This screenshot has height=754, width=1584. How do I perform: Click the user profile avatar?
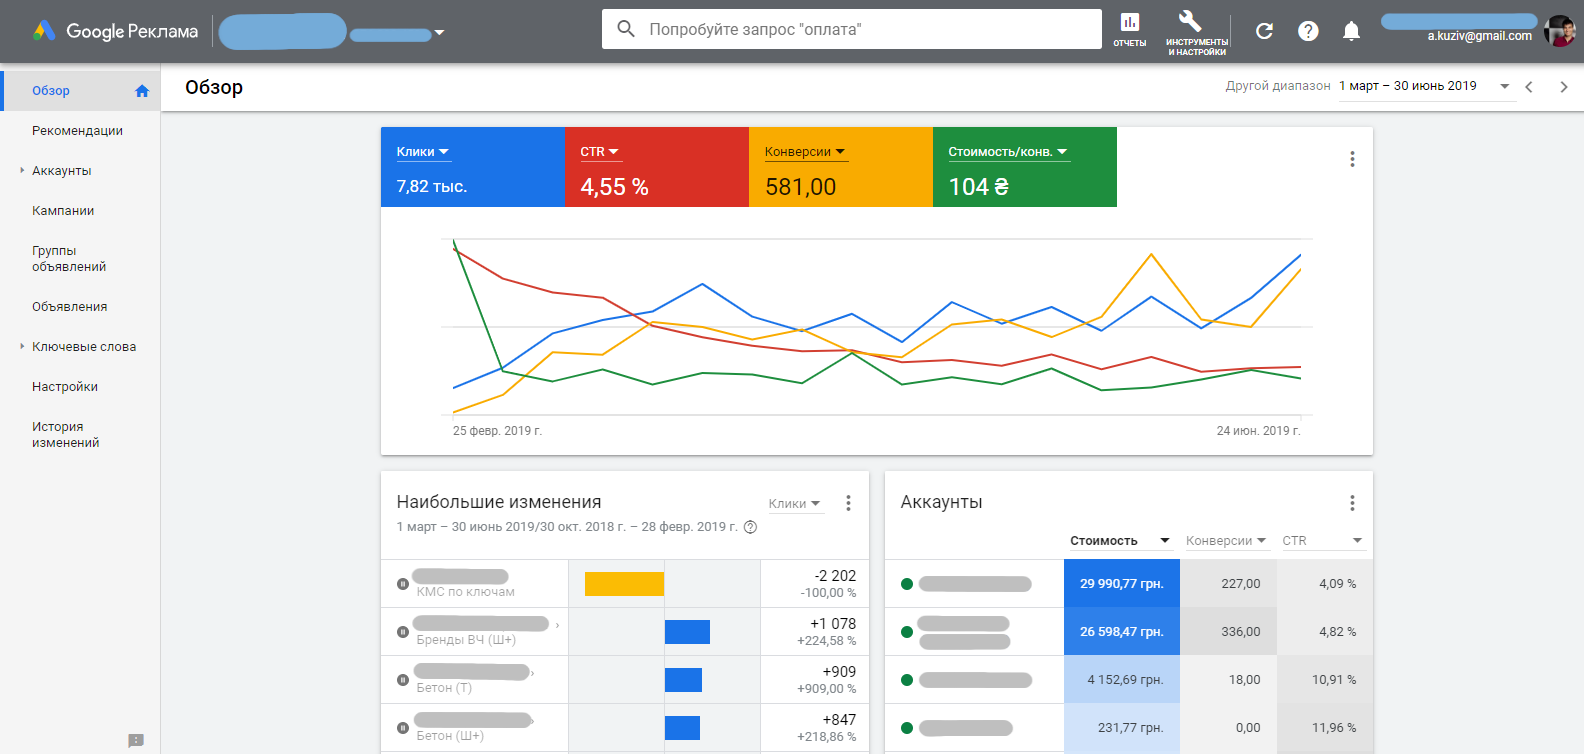pyautogui.click(x=1559, y=31)
